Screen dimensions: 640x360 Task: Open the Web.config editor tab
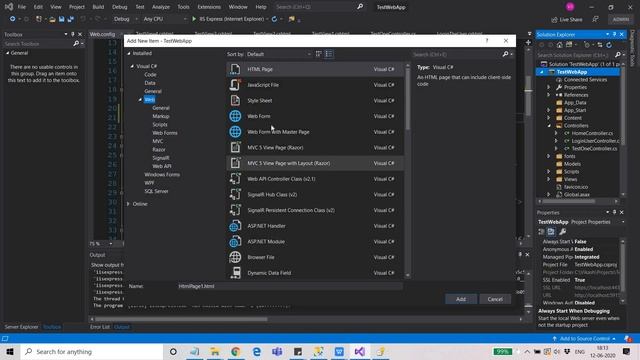(102, 34)
